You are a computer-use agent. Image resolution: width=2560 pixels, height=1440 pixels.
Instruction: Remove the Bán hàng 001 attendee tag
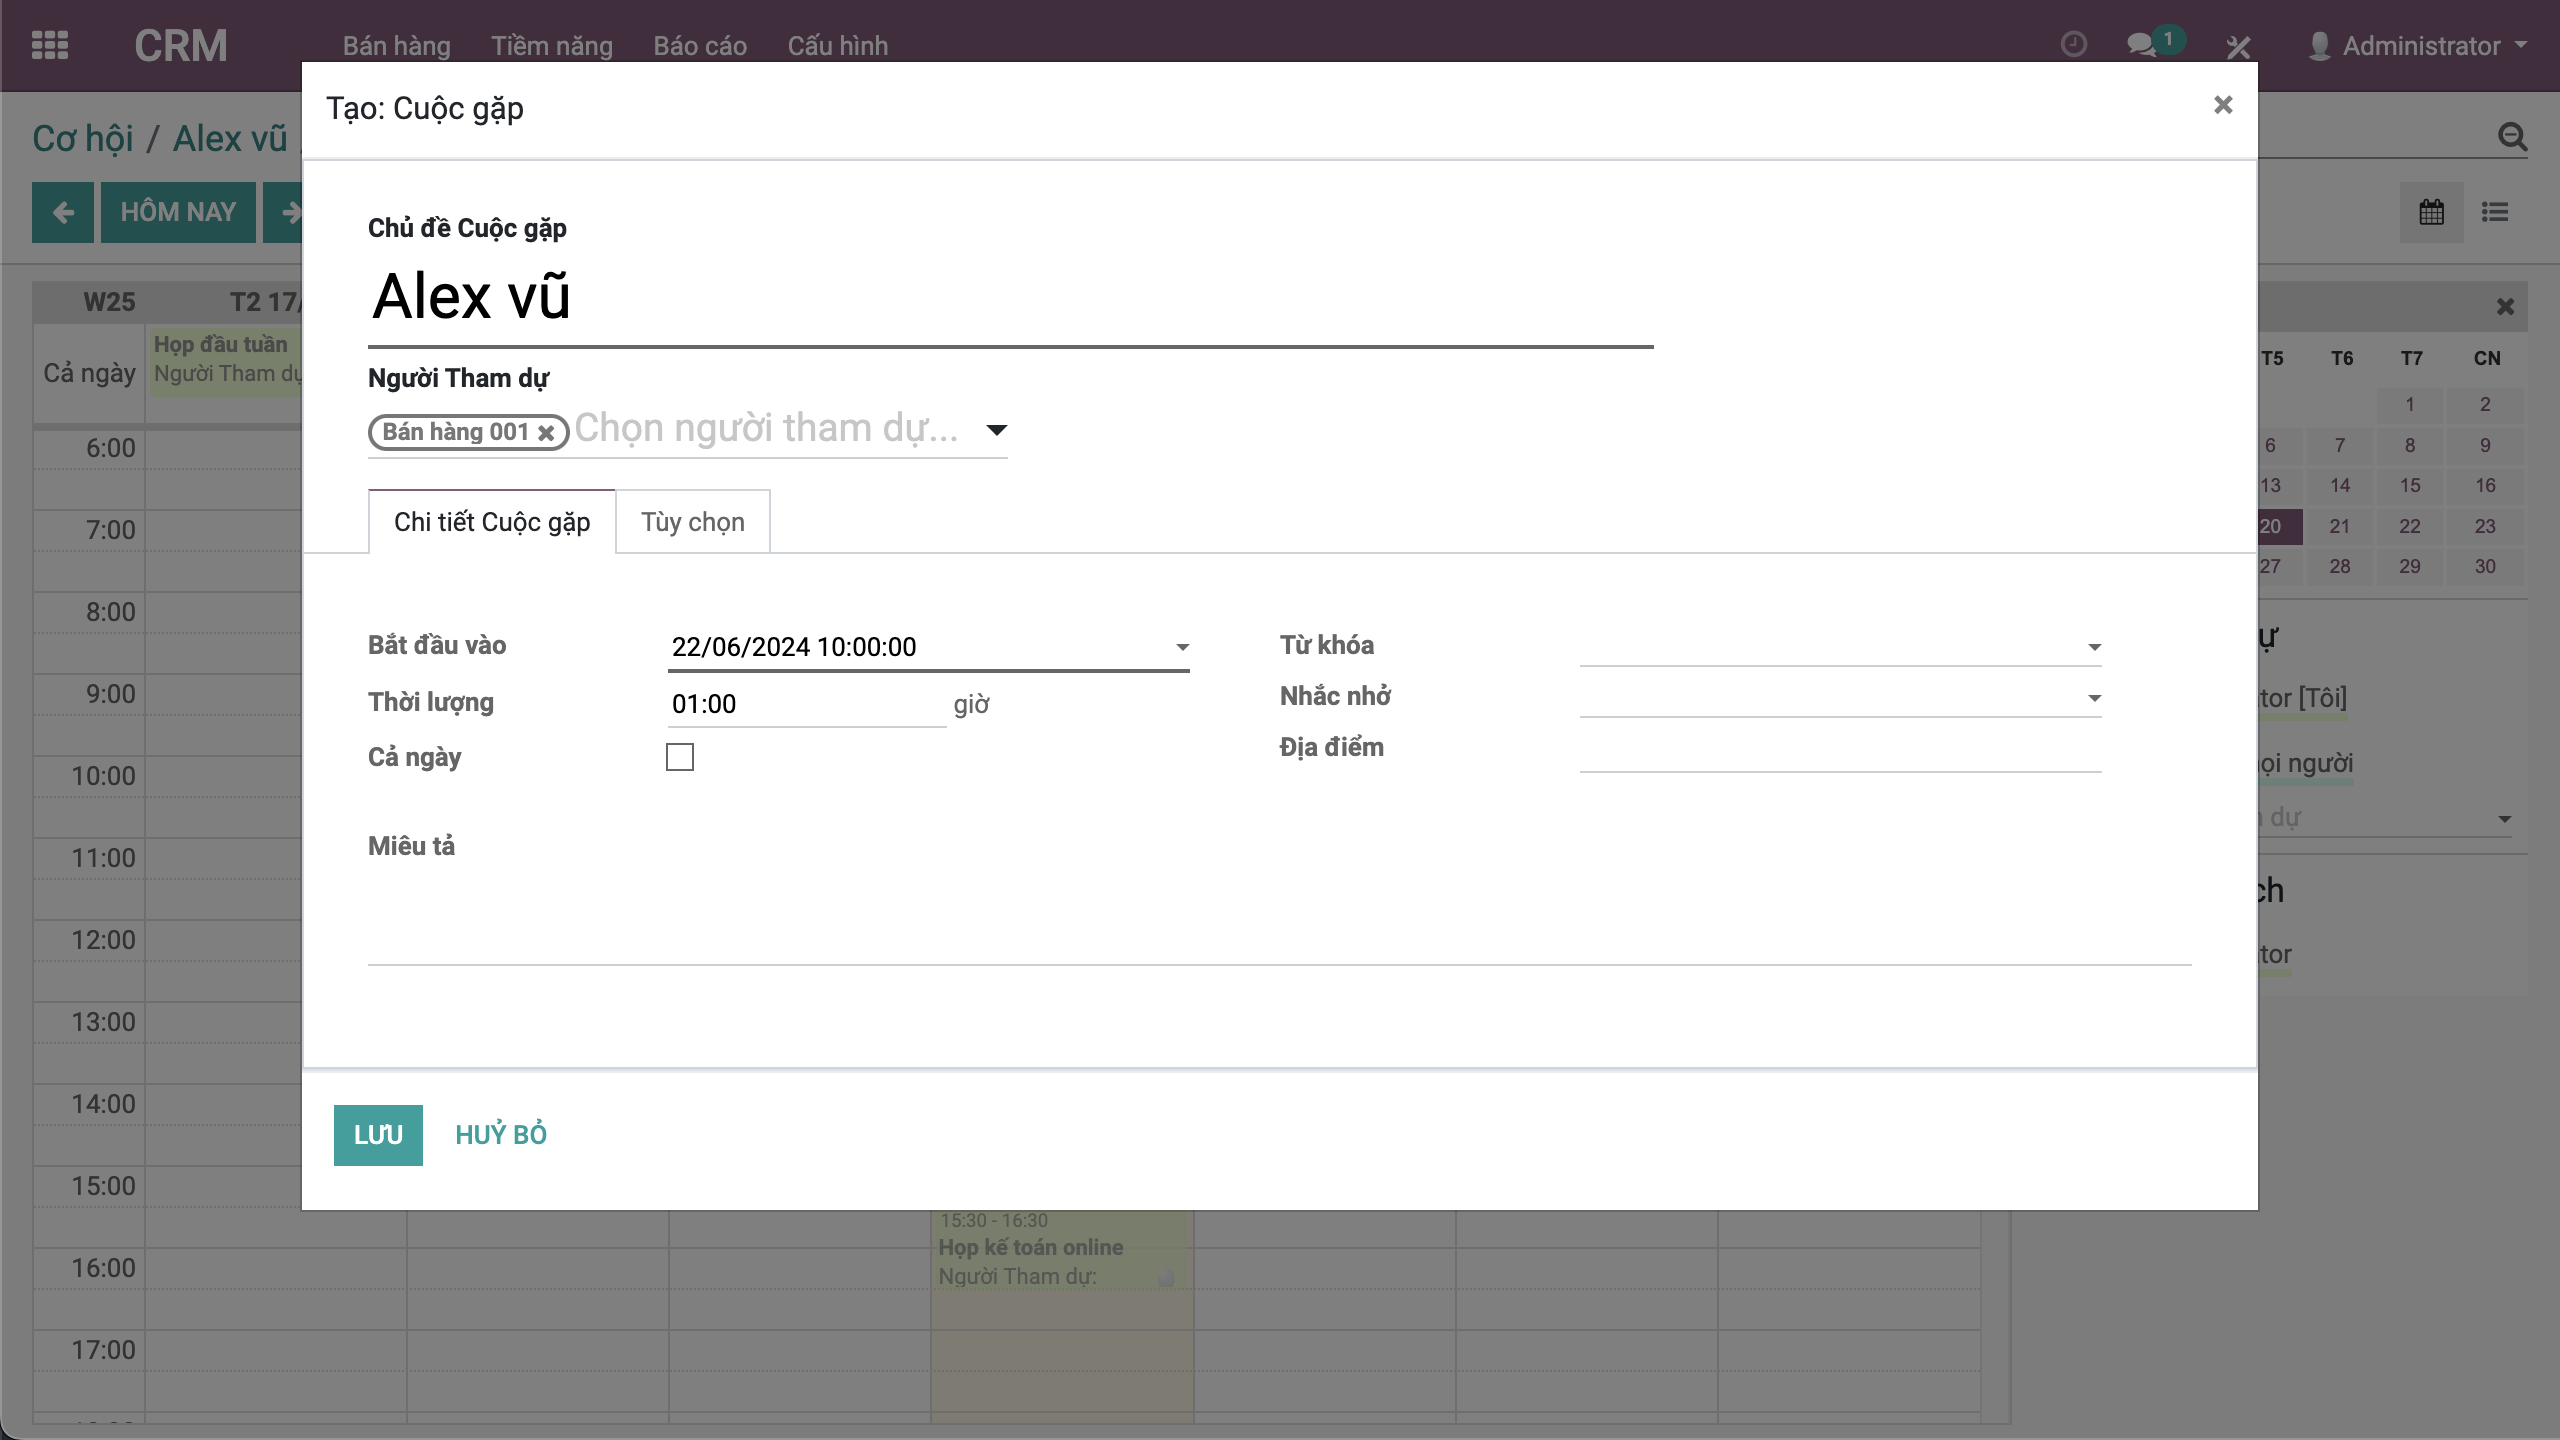point(546,433)
